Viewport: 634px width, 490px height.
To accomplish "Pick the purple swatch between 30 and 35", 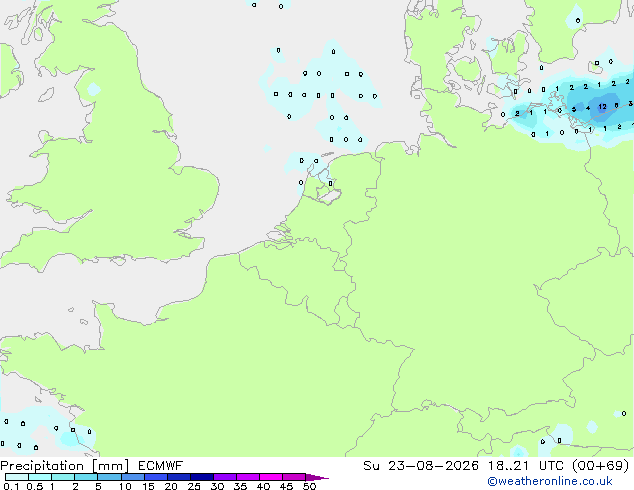I will [x=225, y=477].
